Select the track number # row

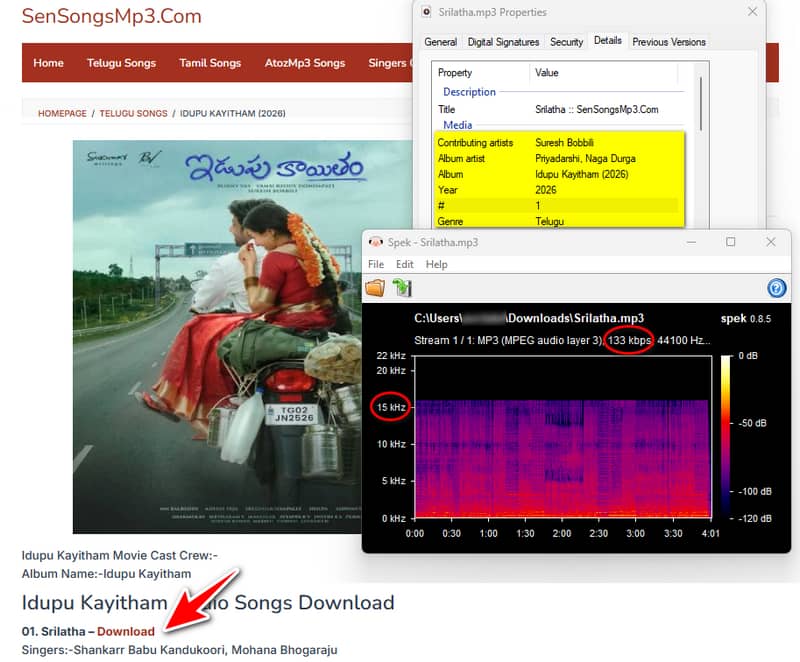point(558,206)
